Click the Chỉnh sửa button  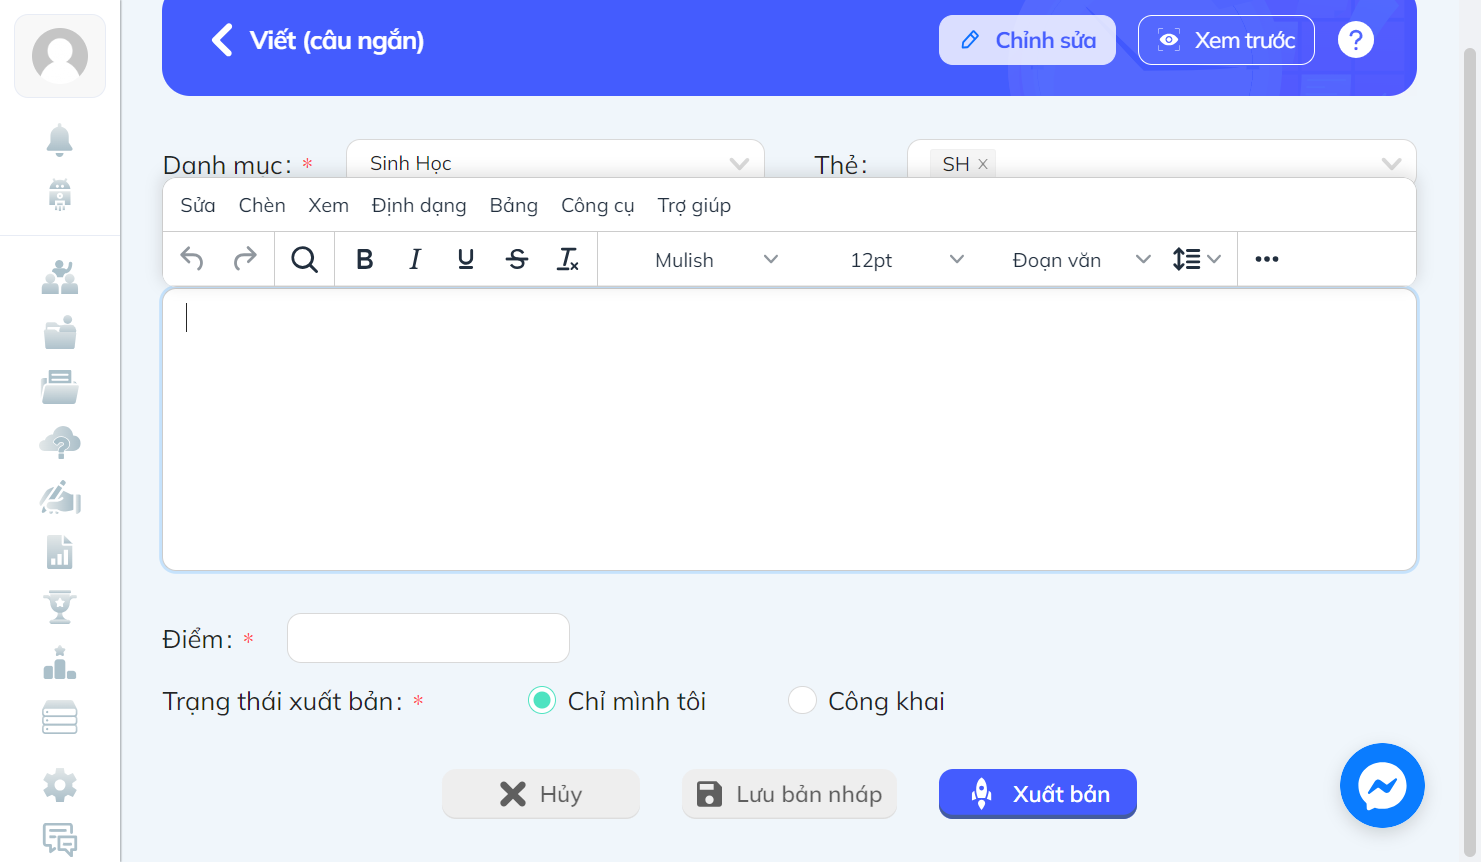(1027, 40)
